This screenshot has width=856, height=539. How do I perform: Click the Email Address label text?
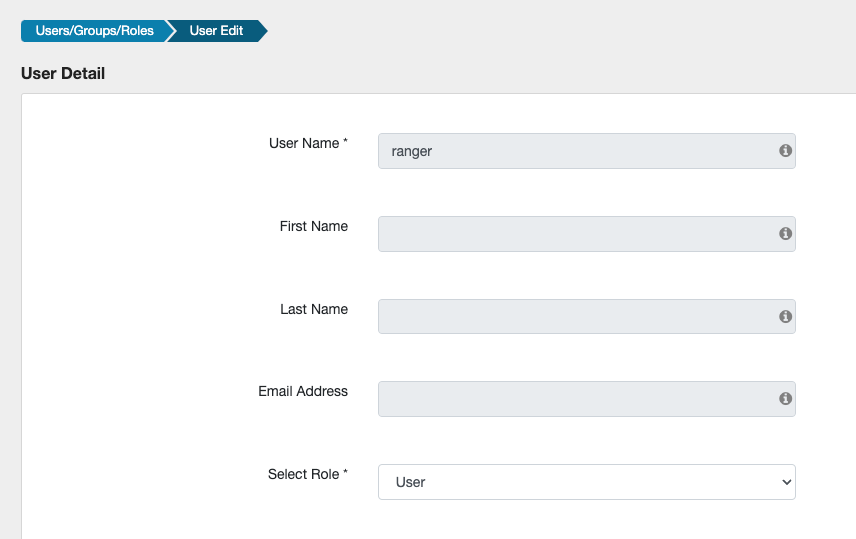pos(303,391)
